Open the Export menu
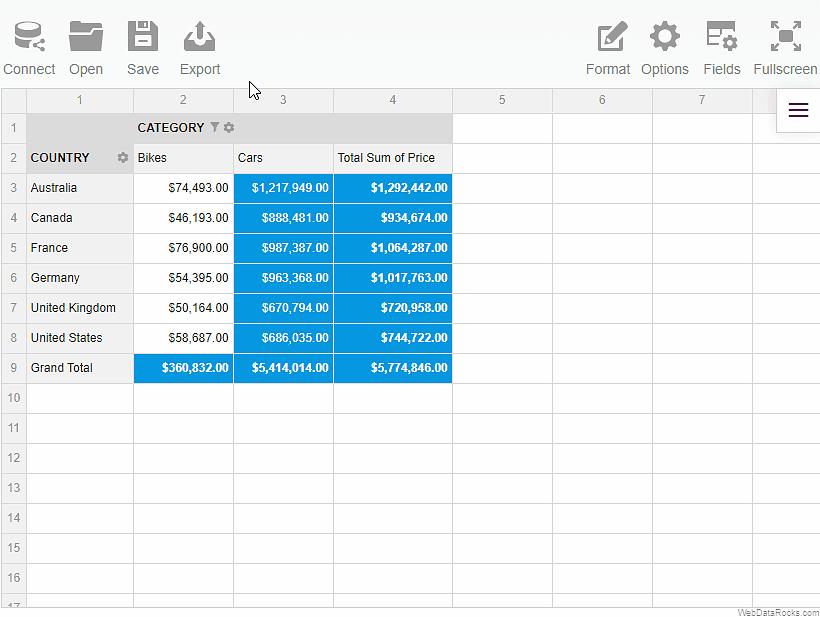 coord(200,38)
